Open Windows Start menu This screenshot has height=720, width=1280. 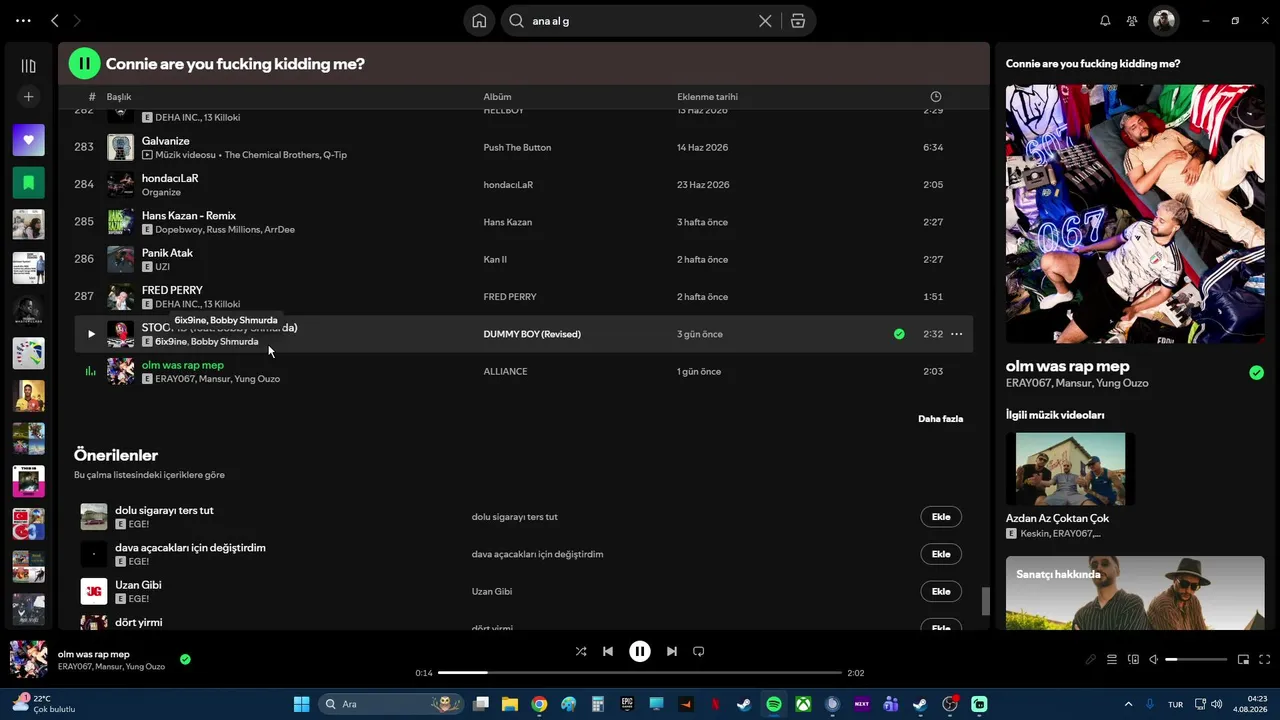point(301,704)
